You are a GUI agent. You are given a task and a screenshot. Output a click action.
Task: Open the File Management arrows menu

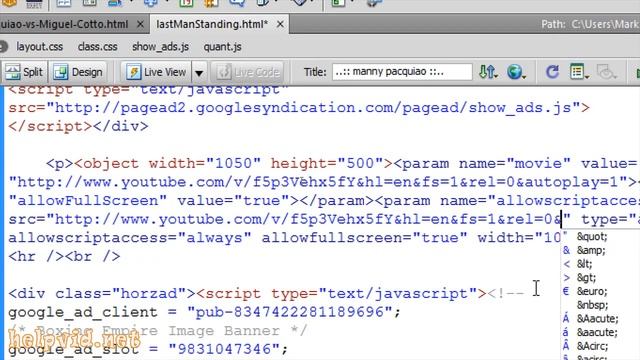tap(488, 72)
